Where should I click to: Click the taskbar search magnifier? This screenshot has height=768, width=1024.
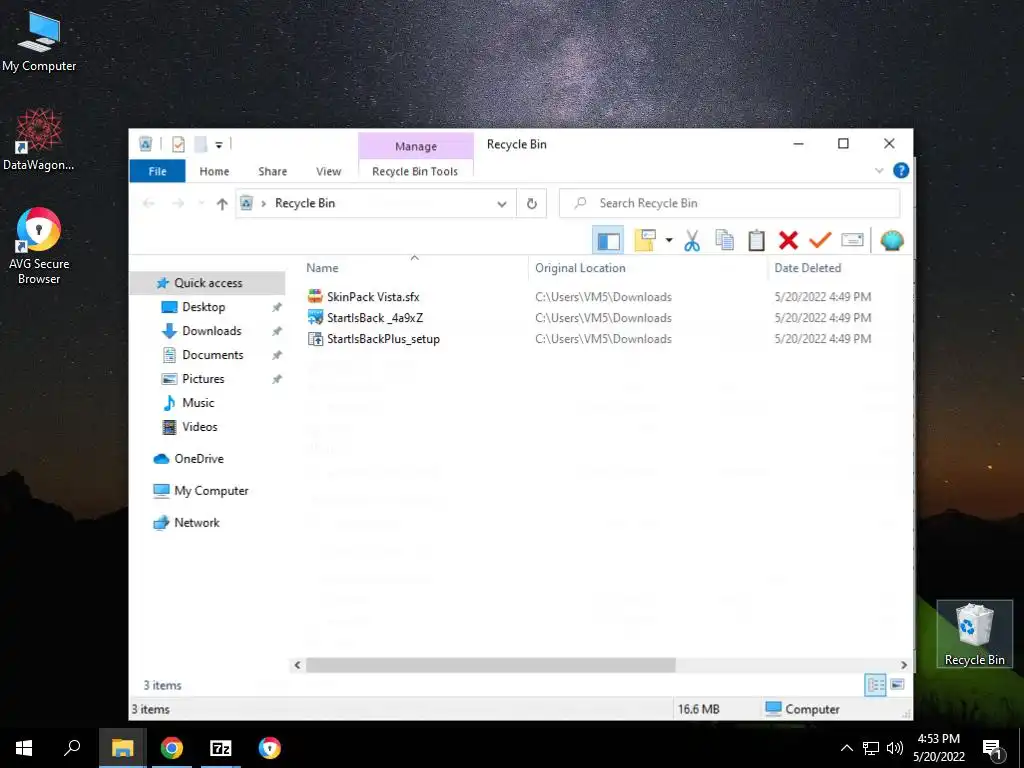(x=72, y=748)
